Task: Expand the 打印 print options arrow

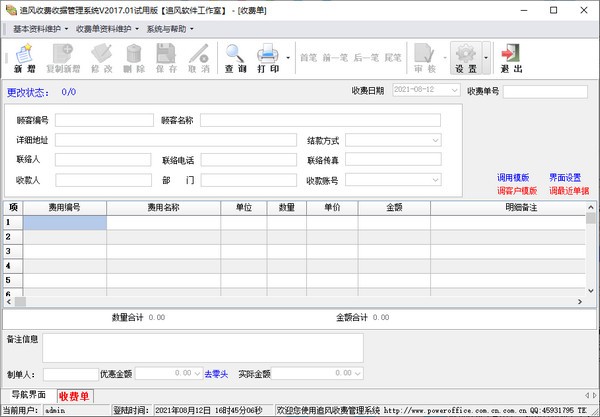Action: [288, 58]
